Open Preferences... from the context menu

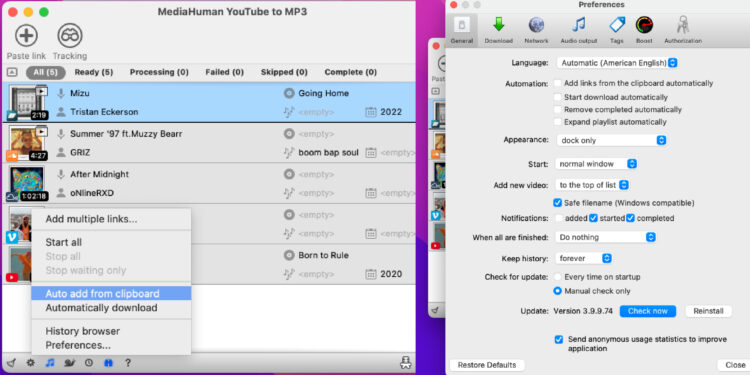[111, 345]
